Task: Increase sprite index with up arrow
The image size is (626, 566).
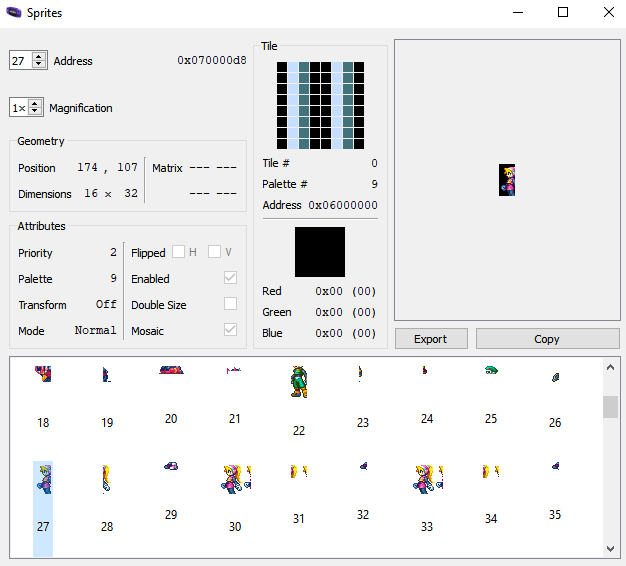Action: pos(39,56)
